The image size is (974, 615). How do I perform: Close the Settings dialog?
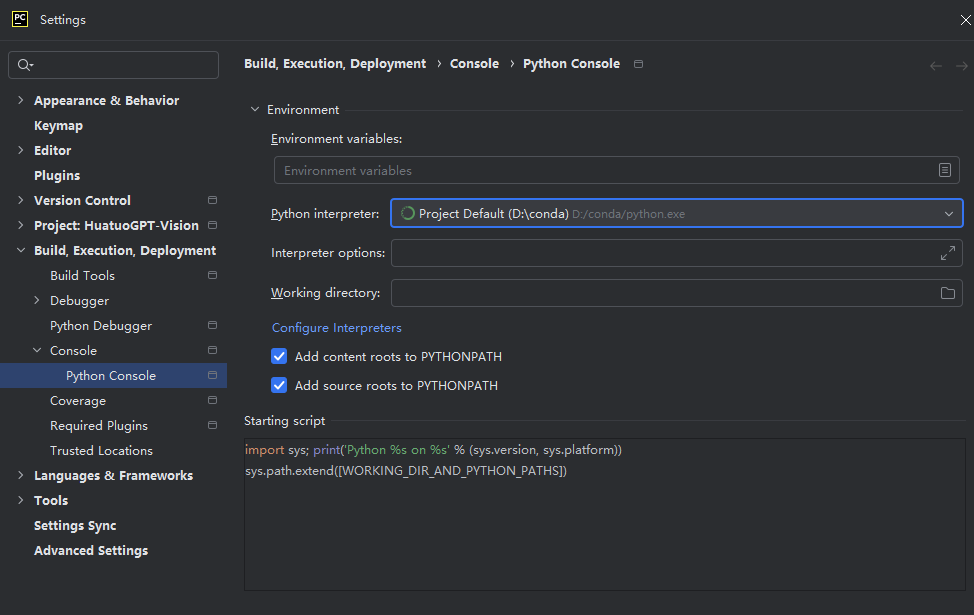(x=965, y=20)
